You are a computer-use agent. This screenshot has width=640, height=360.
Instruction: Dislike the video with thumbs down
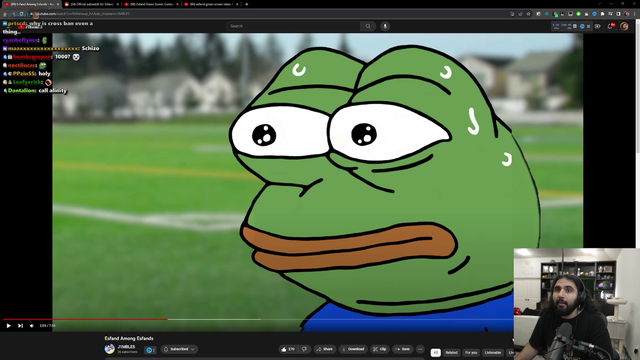[304, 349]
